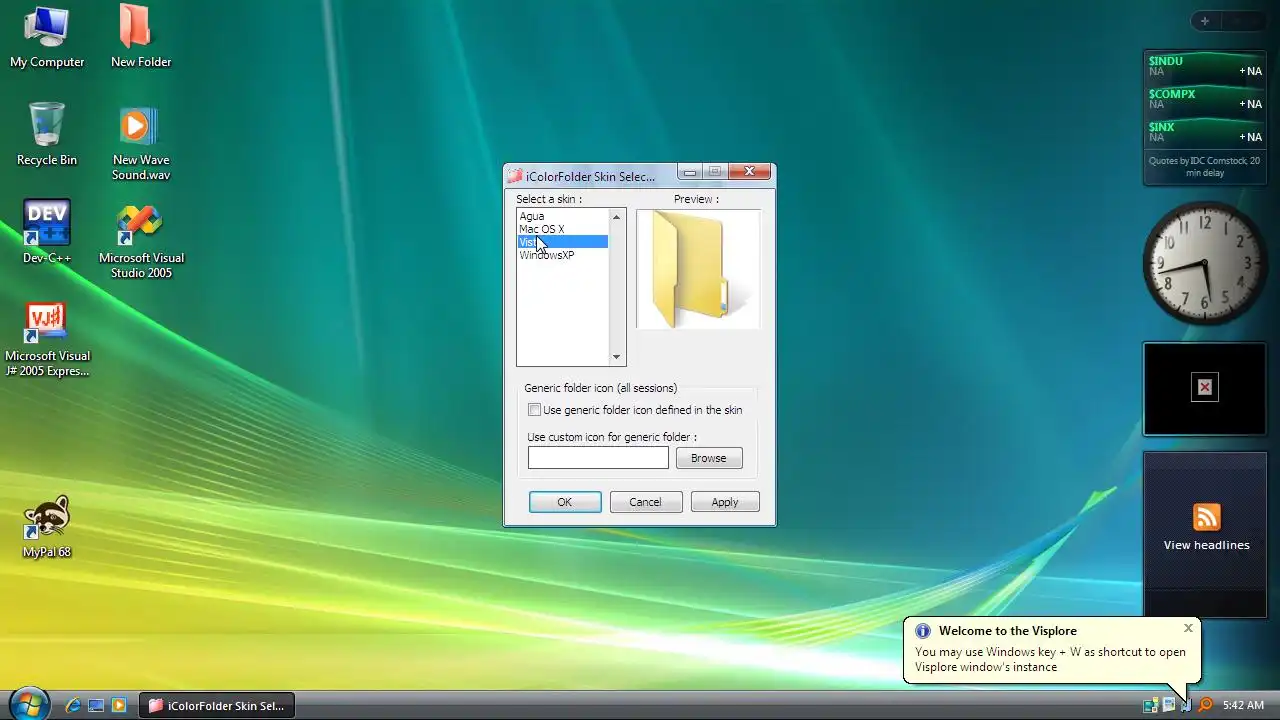Click the OK button
This screenshot has width=1280, height=720.
coord(565,502)
